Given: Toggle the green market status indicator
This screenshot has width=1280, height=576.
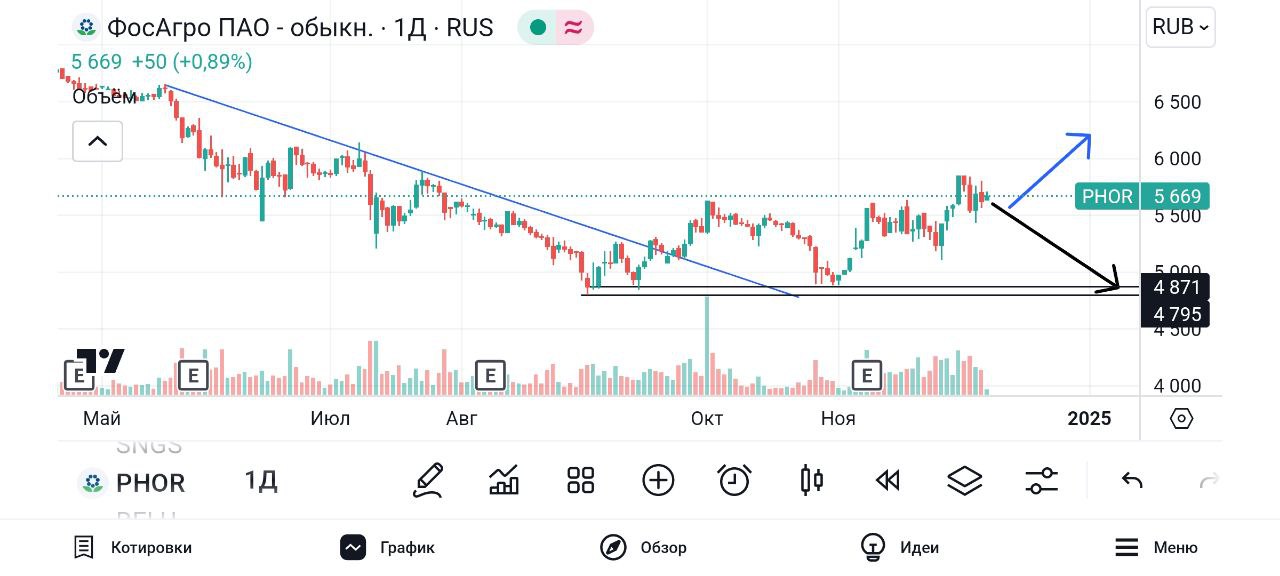Looking at the screenshot, I should coord(538,28).
